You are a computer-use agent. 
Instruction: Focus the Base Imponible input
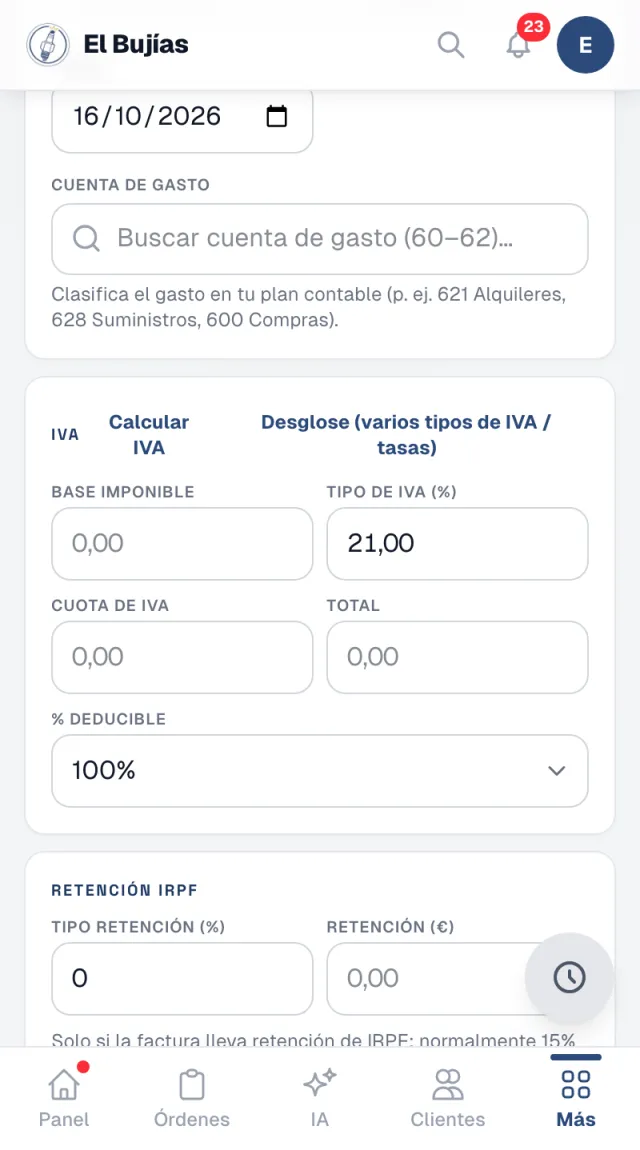pos(182,543)
